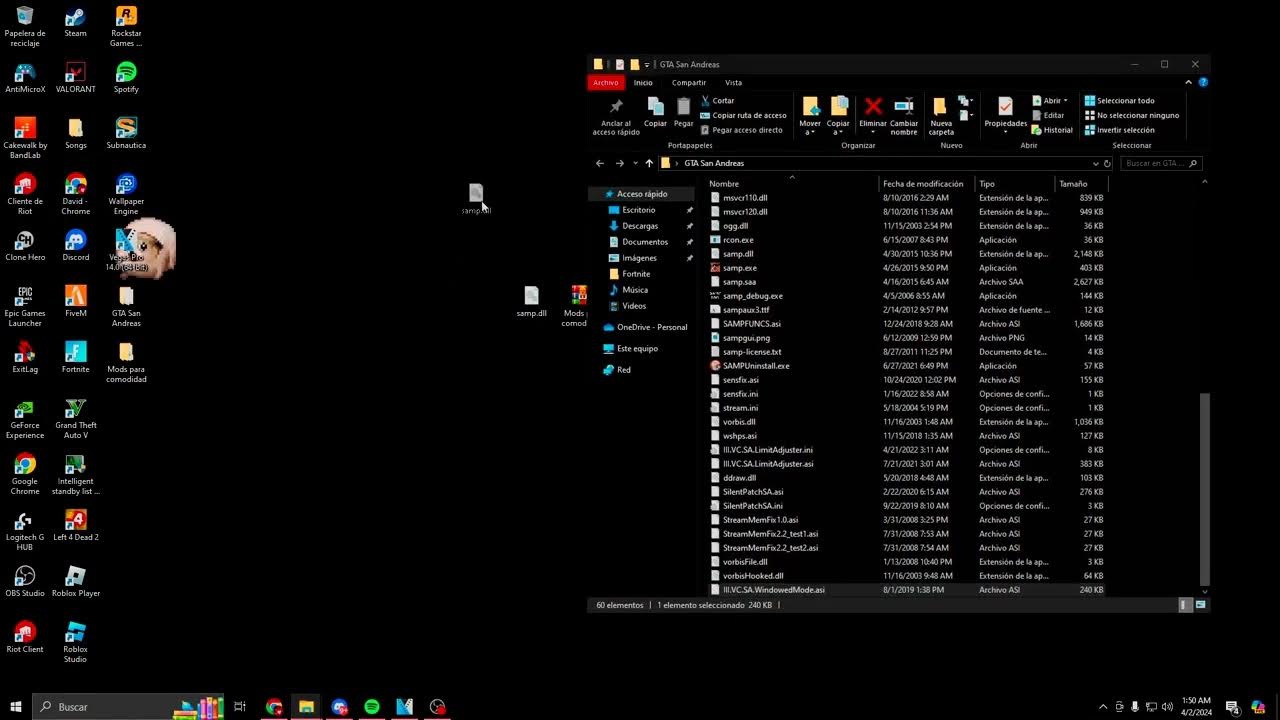Switch to the Vista ribbon tab
This screenshot has height=720, width=1280.
[x=733, y=82]
